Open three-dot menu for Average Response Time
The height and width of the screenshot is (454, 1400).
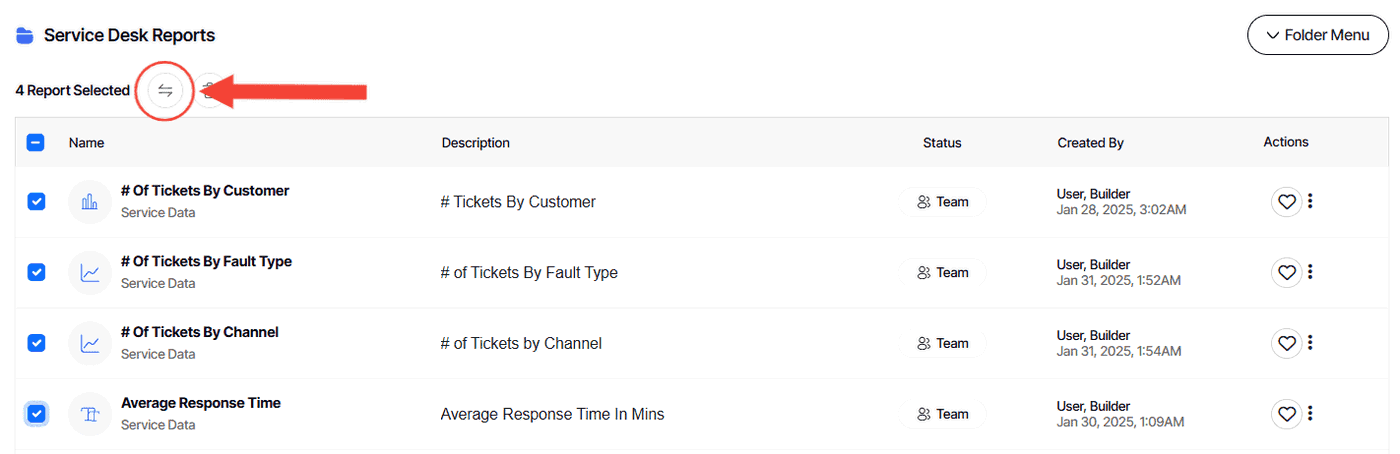pos(1310,413)
